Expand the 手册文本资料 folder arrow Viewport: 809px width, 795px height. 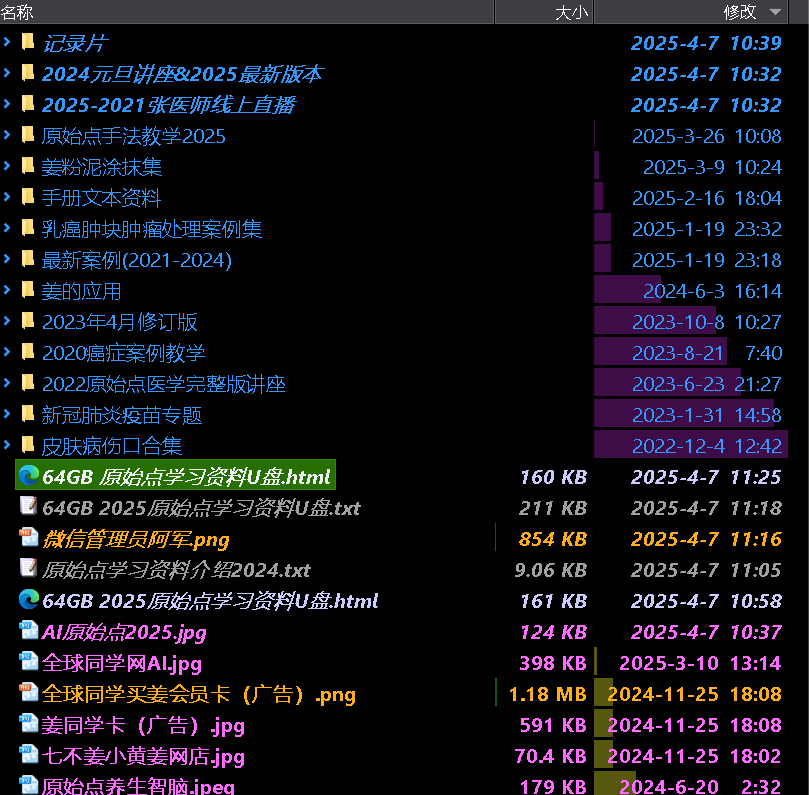click(x=7, y=197)
